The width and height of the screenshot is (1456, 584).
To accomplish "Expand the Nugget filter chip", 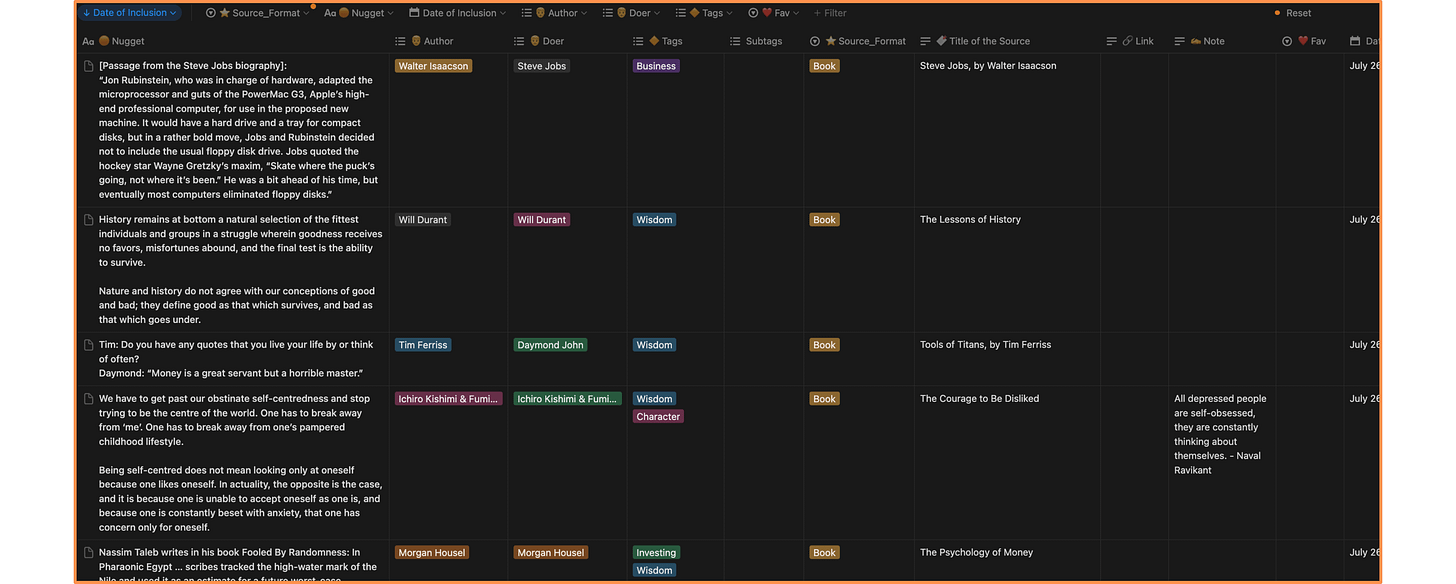I will point(359,13).
